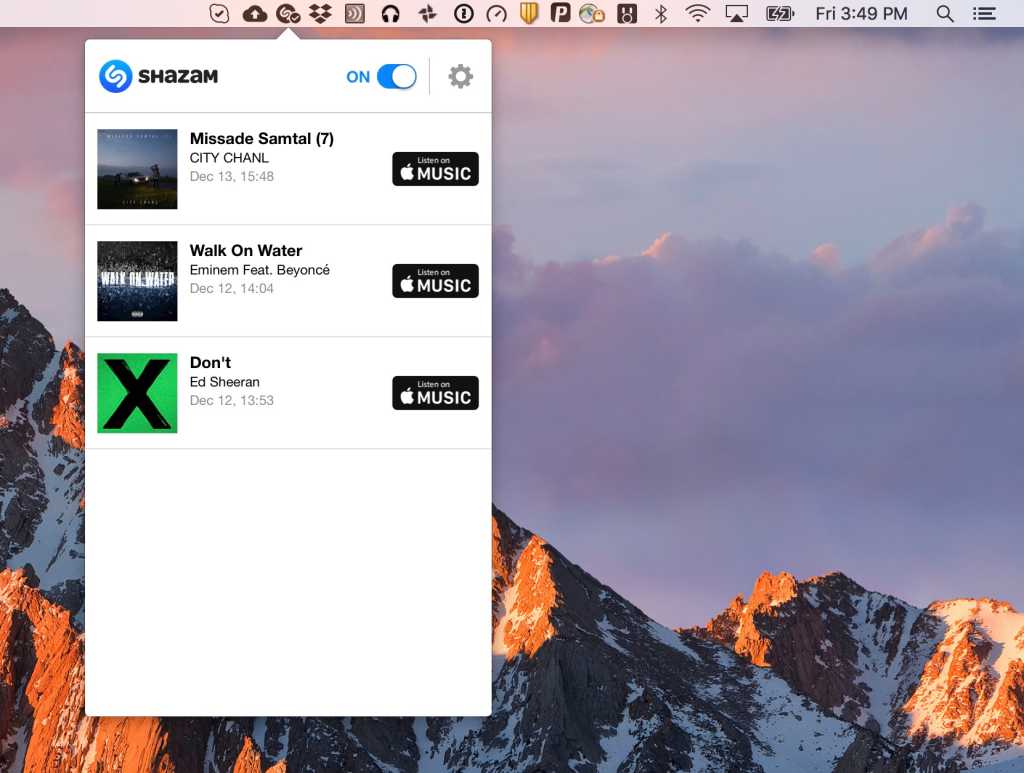Click the Shazam menu bar icon
The height and width of the screenshot is (773, 1024).
pyautogui.click(x=288, y=14)
